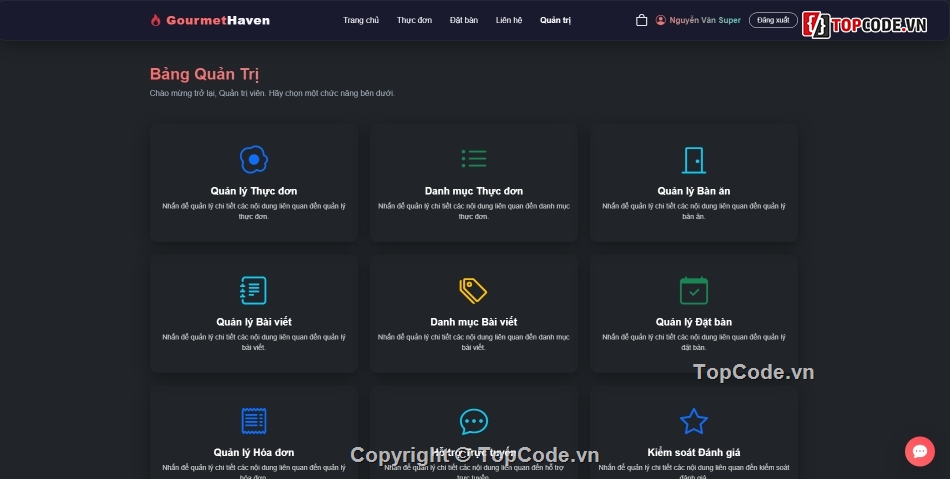The image size is (950, 479).
Task: Click the welcome text 'Chào mừng trở lại, Quản trị viên'
Action: (x=208, y=93)
